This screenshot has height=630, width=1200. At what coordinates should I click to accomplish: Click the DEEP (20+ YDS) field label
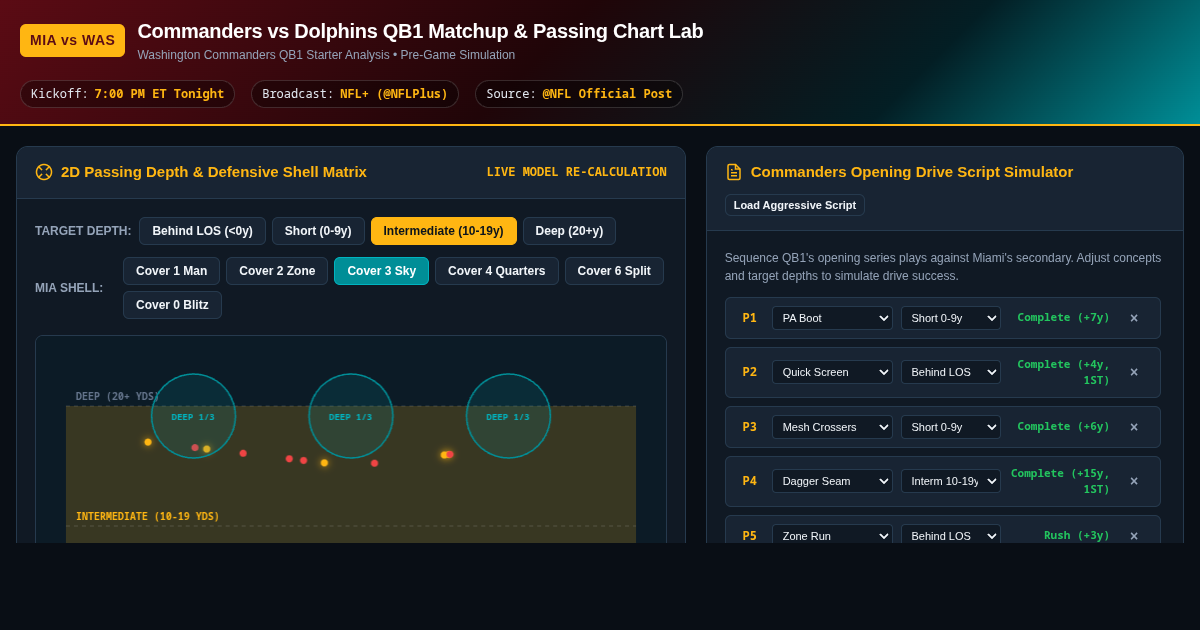(117, 397)
